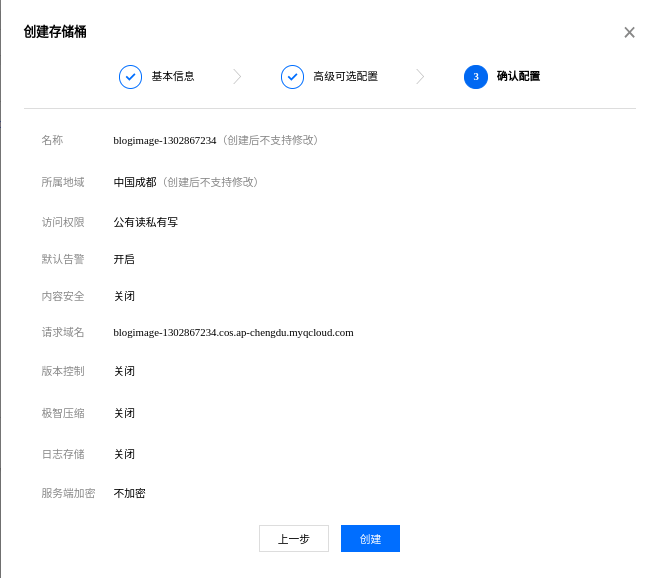
Task: Click the 不加密 value for 服务端加密
Action: click(x=129, y=494)
